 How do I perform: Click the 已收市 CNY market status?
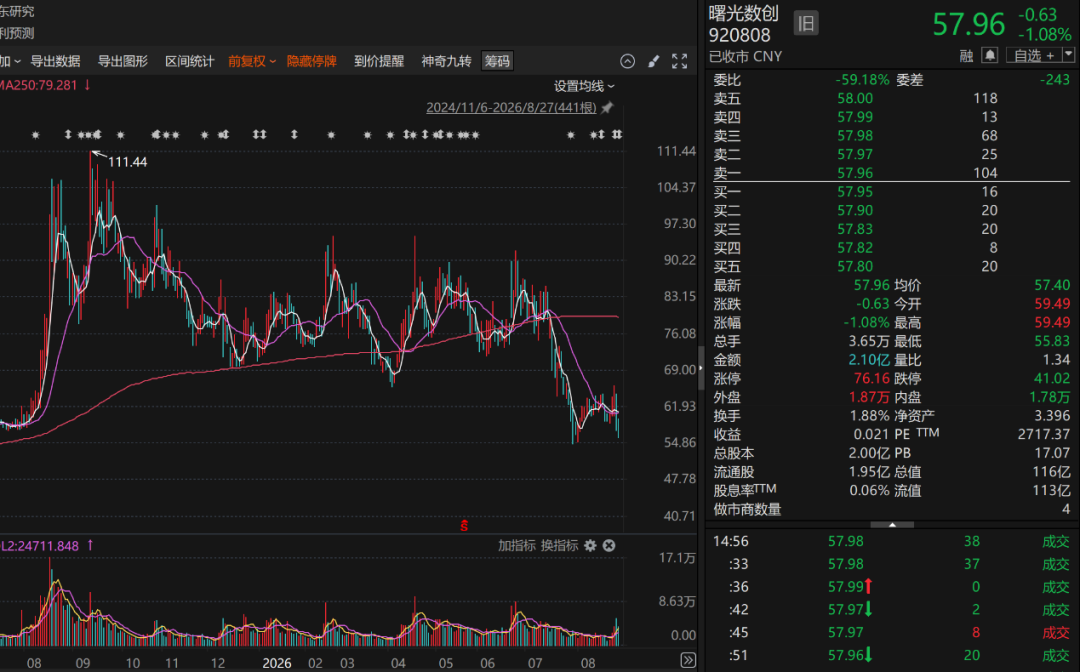(745, 56)
